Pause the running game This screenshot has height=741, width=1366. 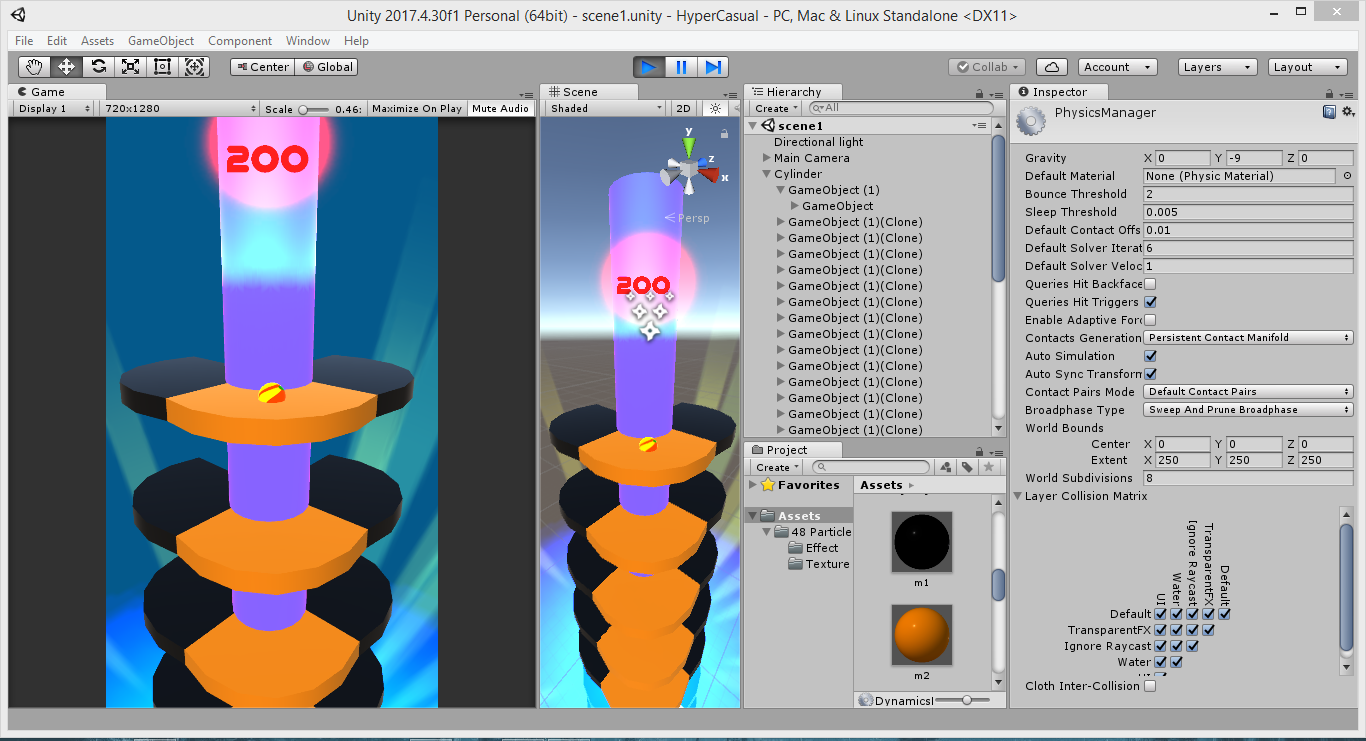681,67
